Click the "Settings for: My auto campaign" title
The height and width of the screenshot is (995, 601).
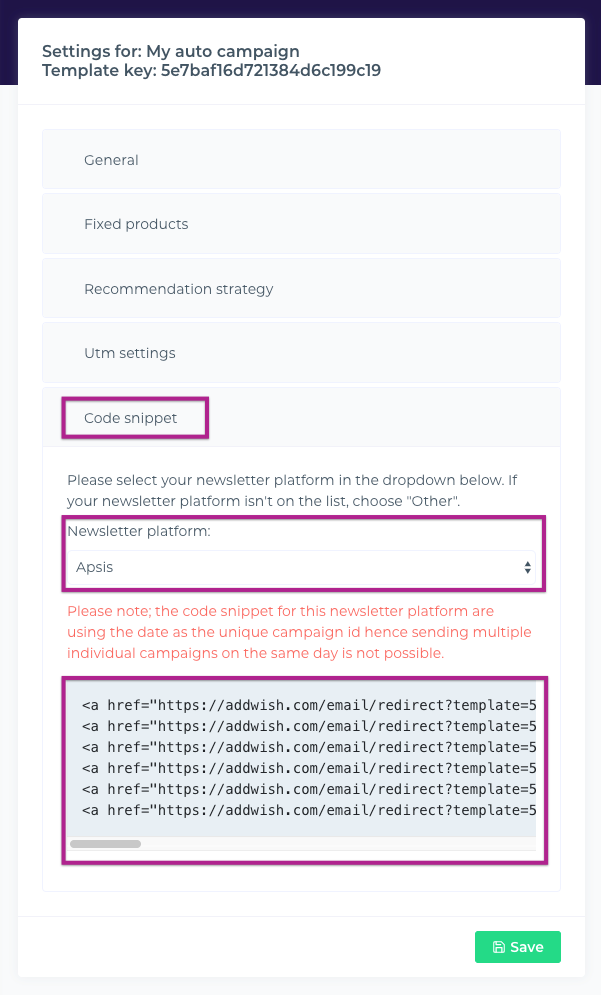(170, 51)
